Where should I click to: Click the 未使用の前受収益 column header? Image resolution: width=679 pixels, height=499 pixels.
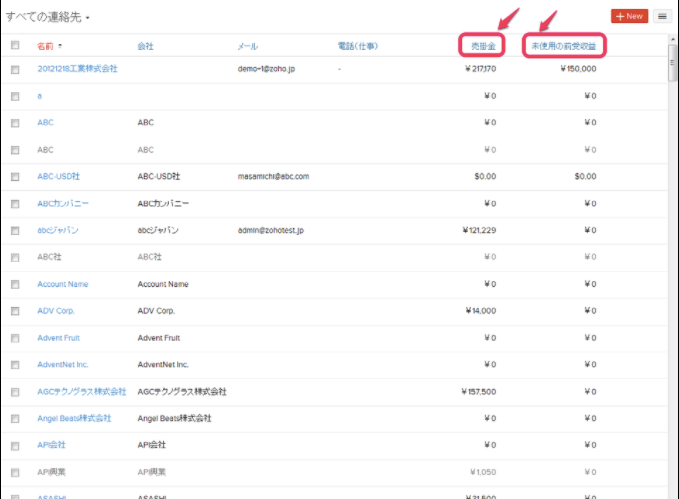567,46
